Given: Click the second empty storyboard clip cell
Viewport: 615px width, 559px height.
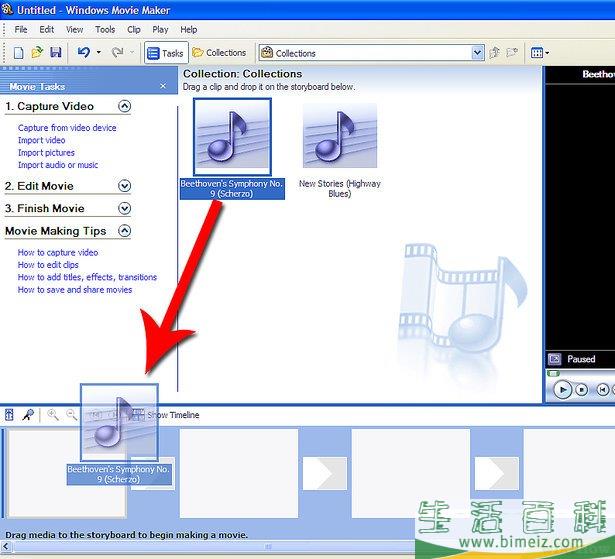Looking at the screenshot, I should pos(239,473).
